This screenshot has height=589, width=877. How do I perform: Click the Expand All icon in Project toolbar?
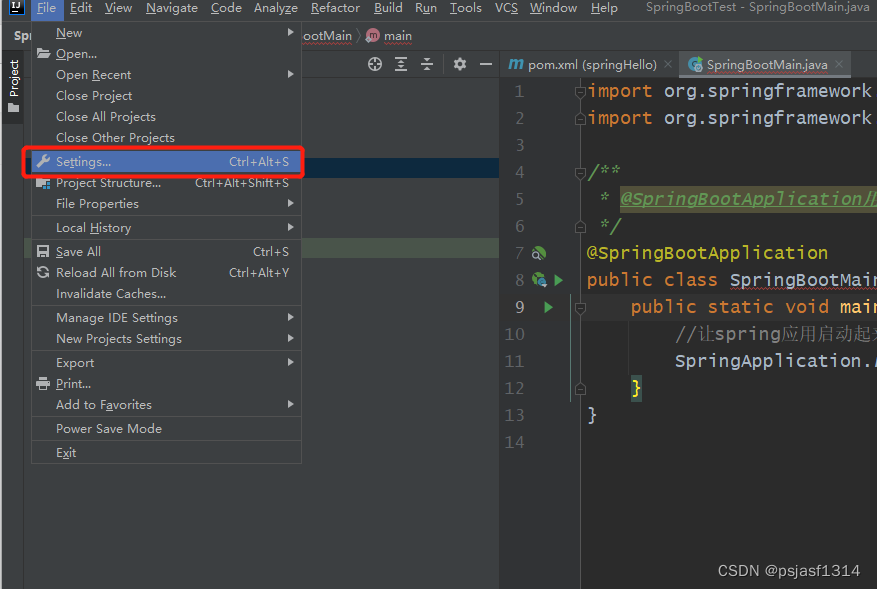click(x=401, y=64)
